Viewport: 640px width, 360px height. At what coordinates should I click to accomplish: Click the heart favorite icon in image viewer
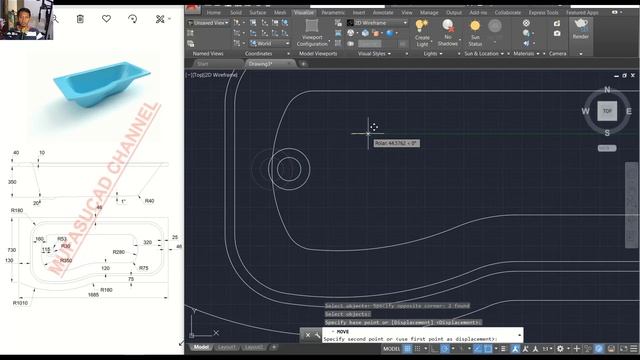(x=107, y=19)
